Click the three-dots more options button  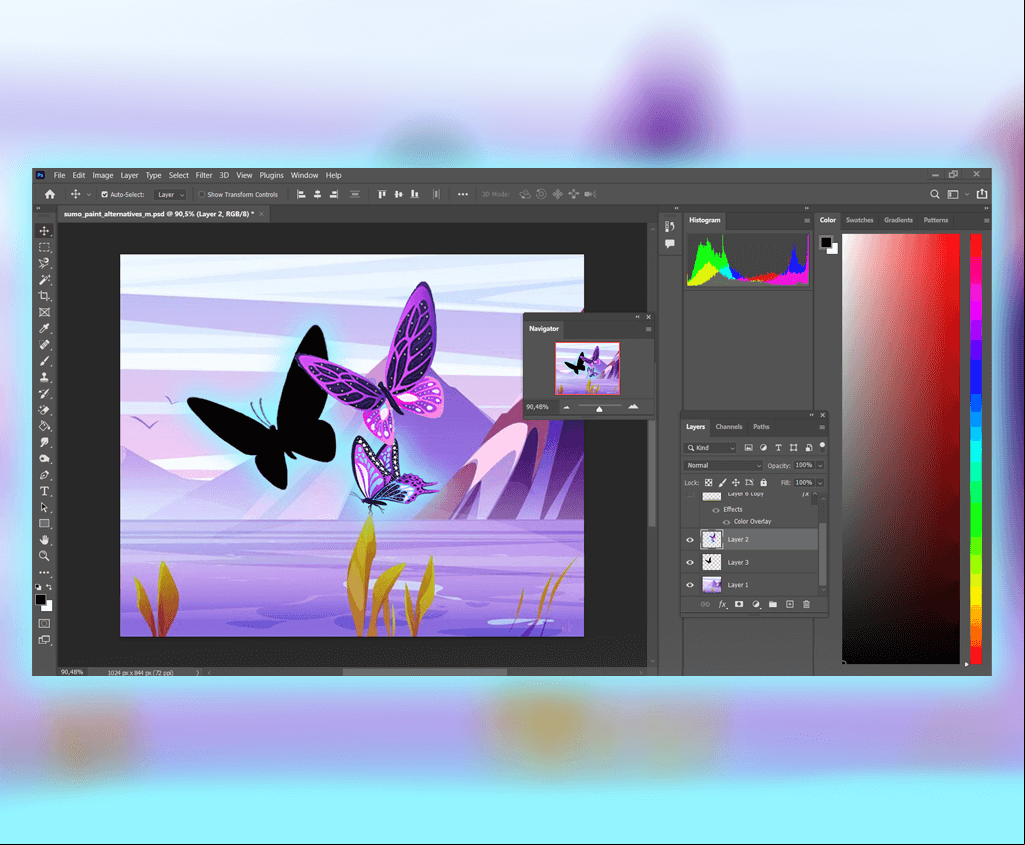tap(463, 194)
